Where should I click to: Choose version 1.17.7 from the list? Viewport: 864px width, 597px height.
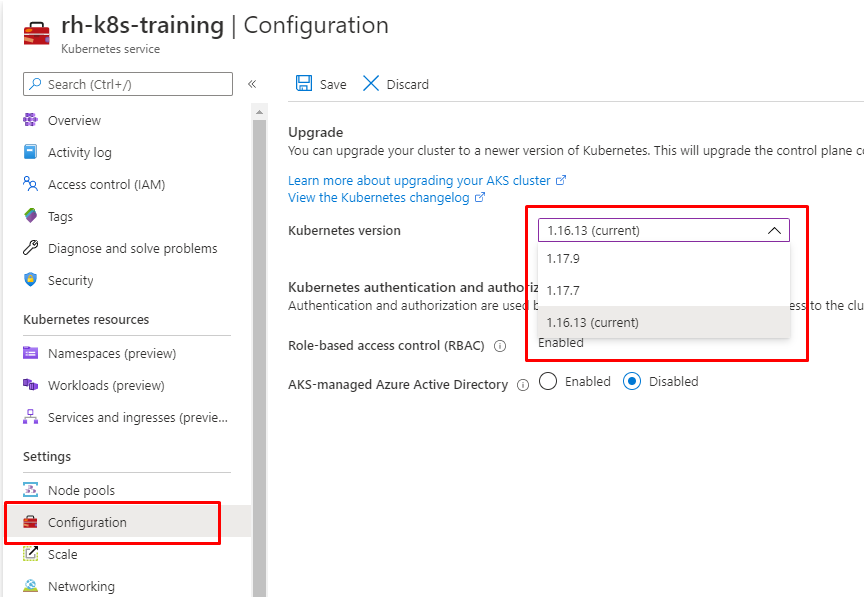pos(663,291)
